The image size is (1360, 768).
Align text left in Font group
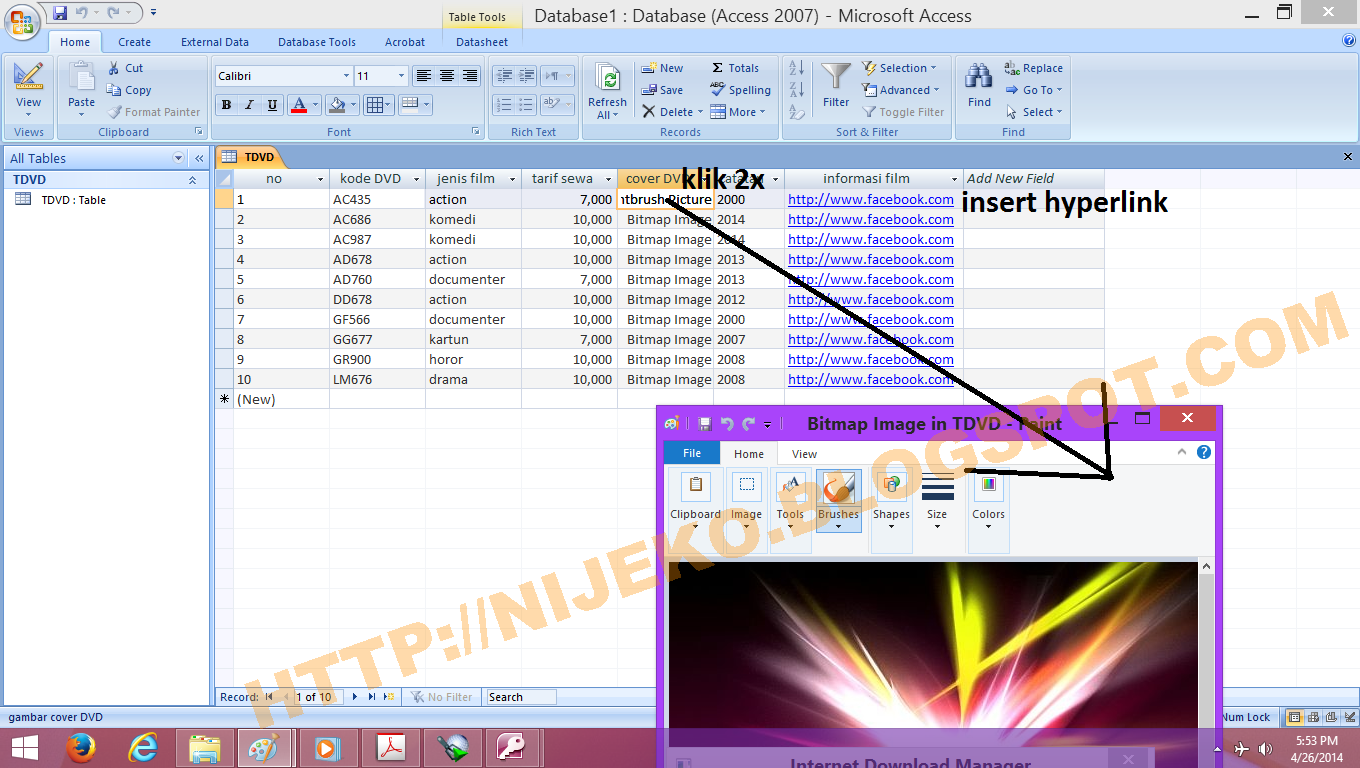[424, 76]
